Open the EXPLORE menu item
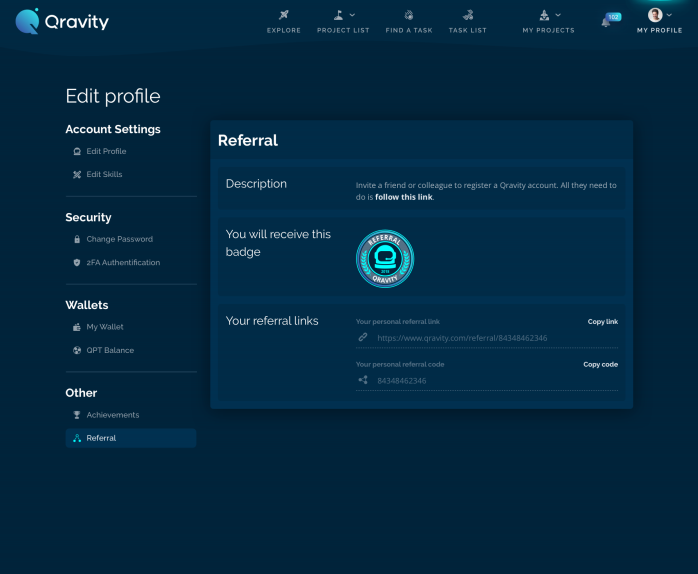This screenshot has width=698, height=574. pyautogui.click(x=284, y=30)
